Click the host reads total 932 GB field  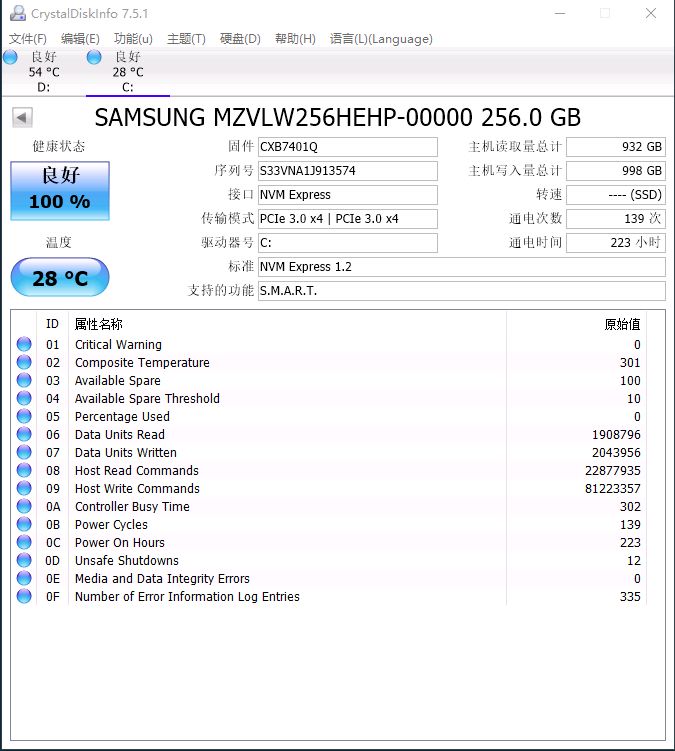coord(616,147)
